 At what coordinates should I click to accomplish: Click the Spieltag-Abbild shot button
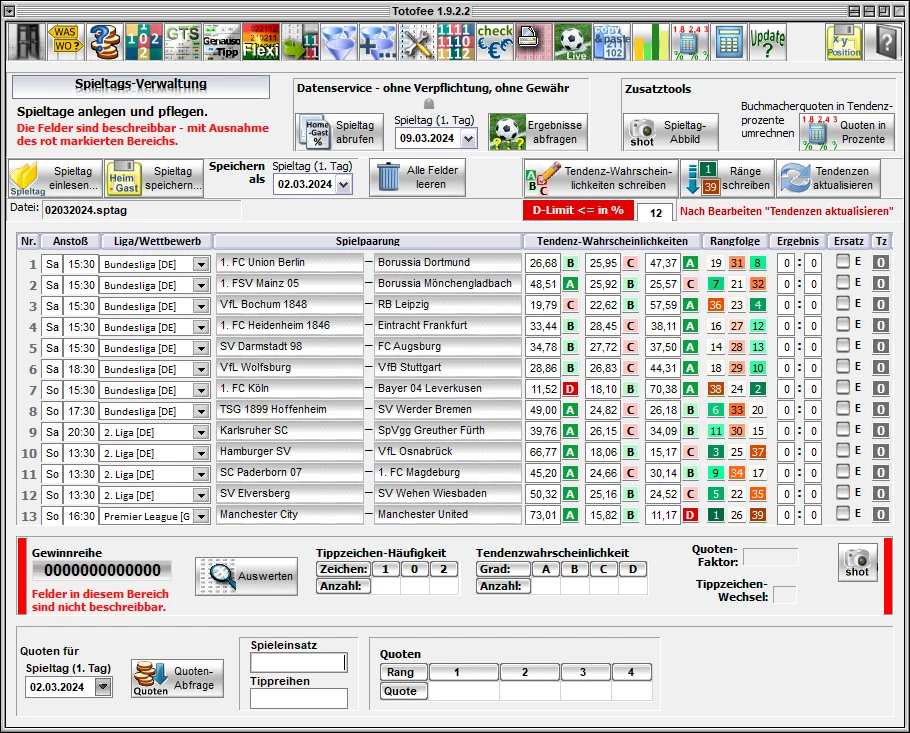point(671,132)
